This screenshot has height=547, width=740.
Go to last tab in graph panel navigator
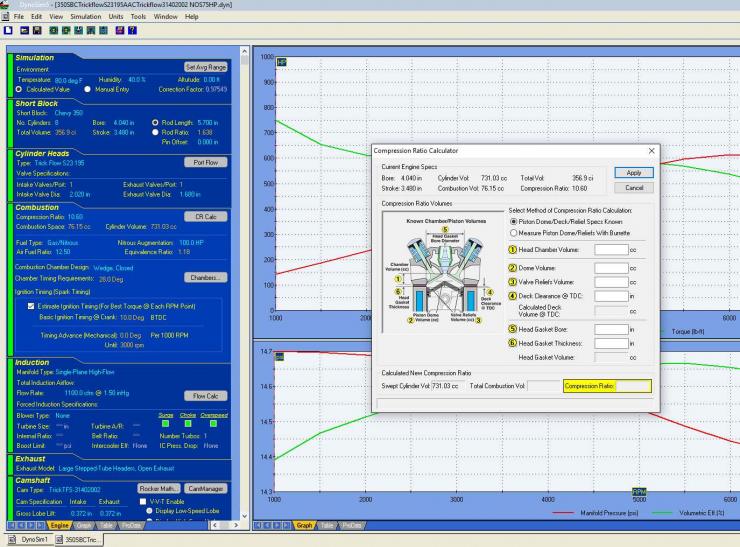286,525
